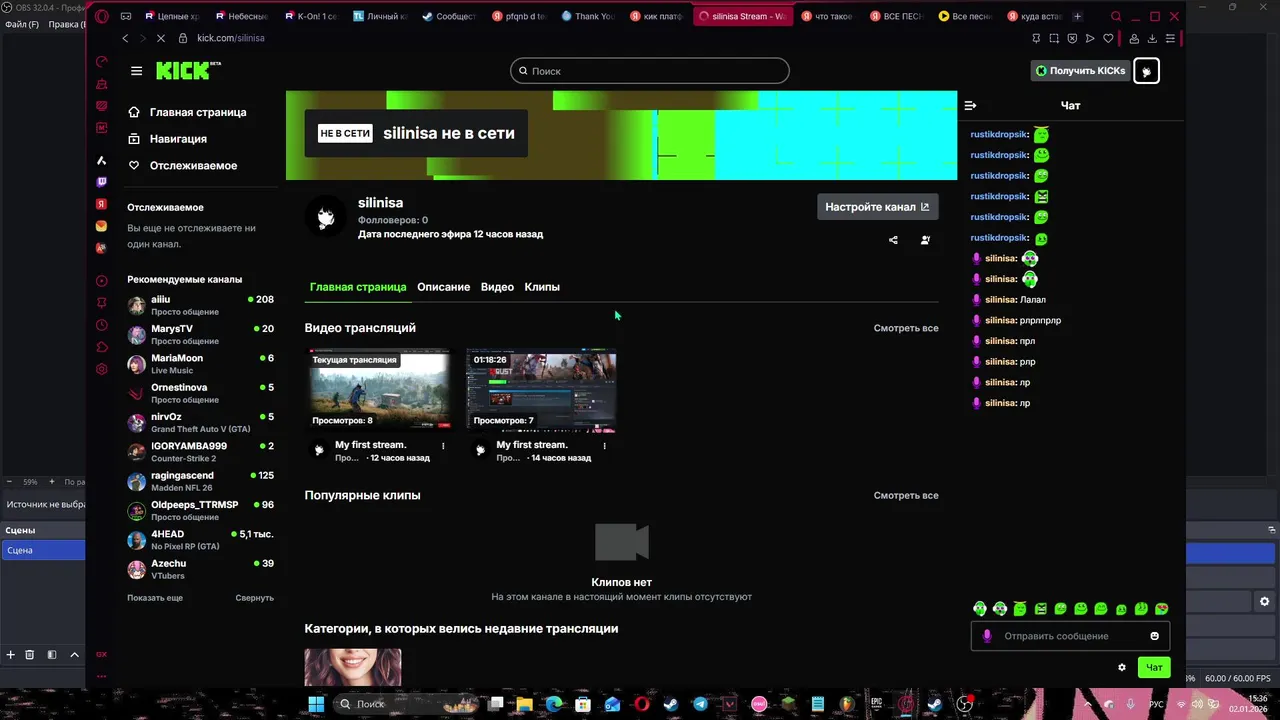This screenshot has height=720, width=1280.
Task: Open a new browser tab
Action: pos(1077,16)
